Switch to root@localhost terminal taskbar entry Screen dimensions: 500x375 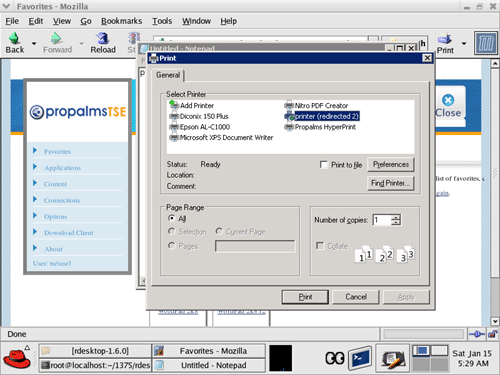point(95,365)
